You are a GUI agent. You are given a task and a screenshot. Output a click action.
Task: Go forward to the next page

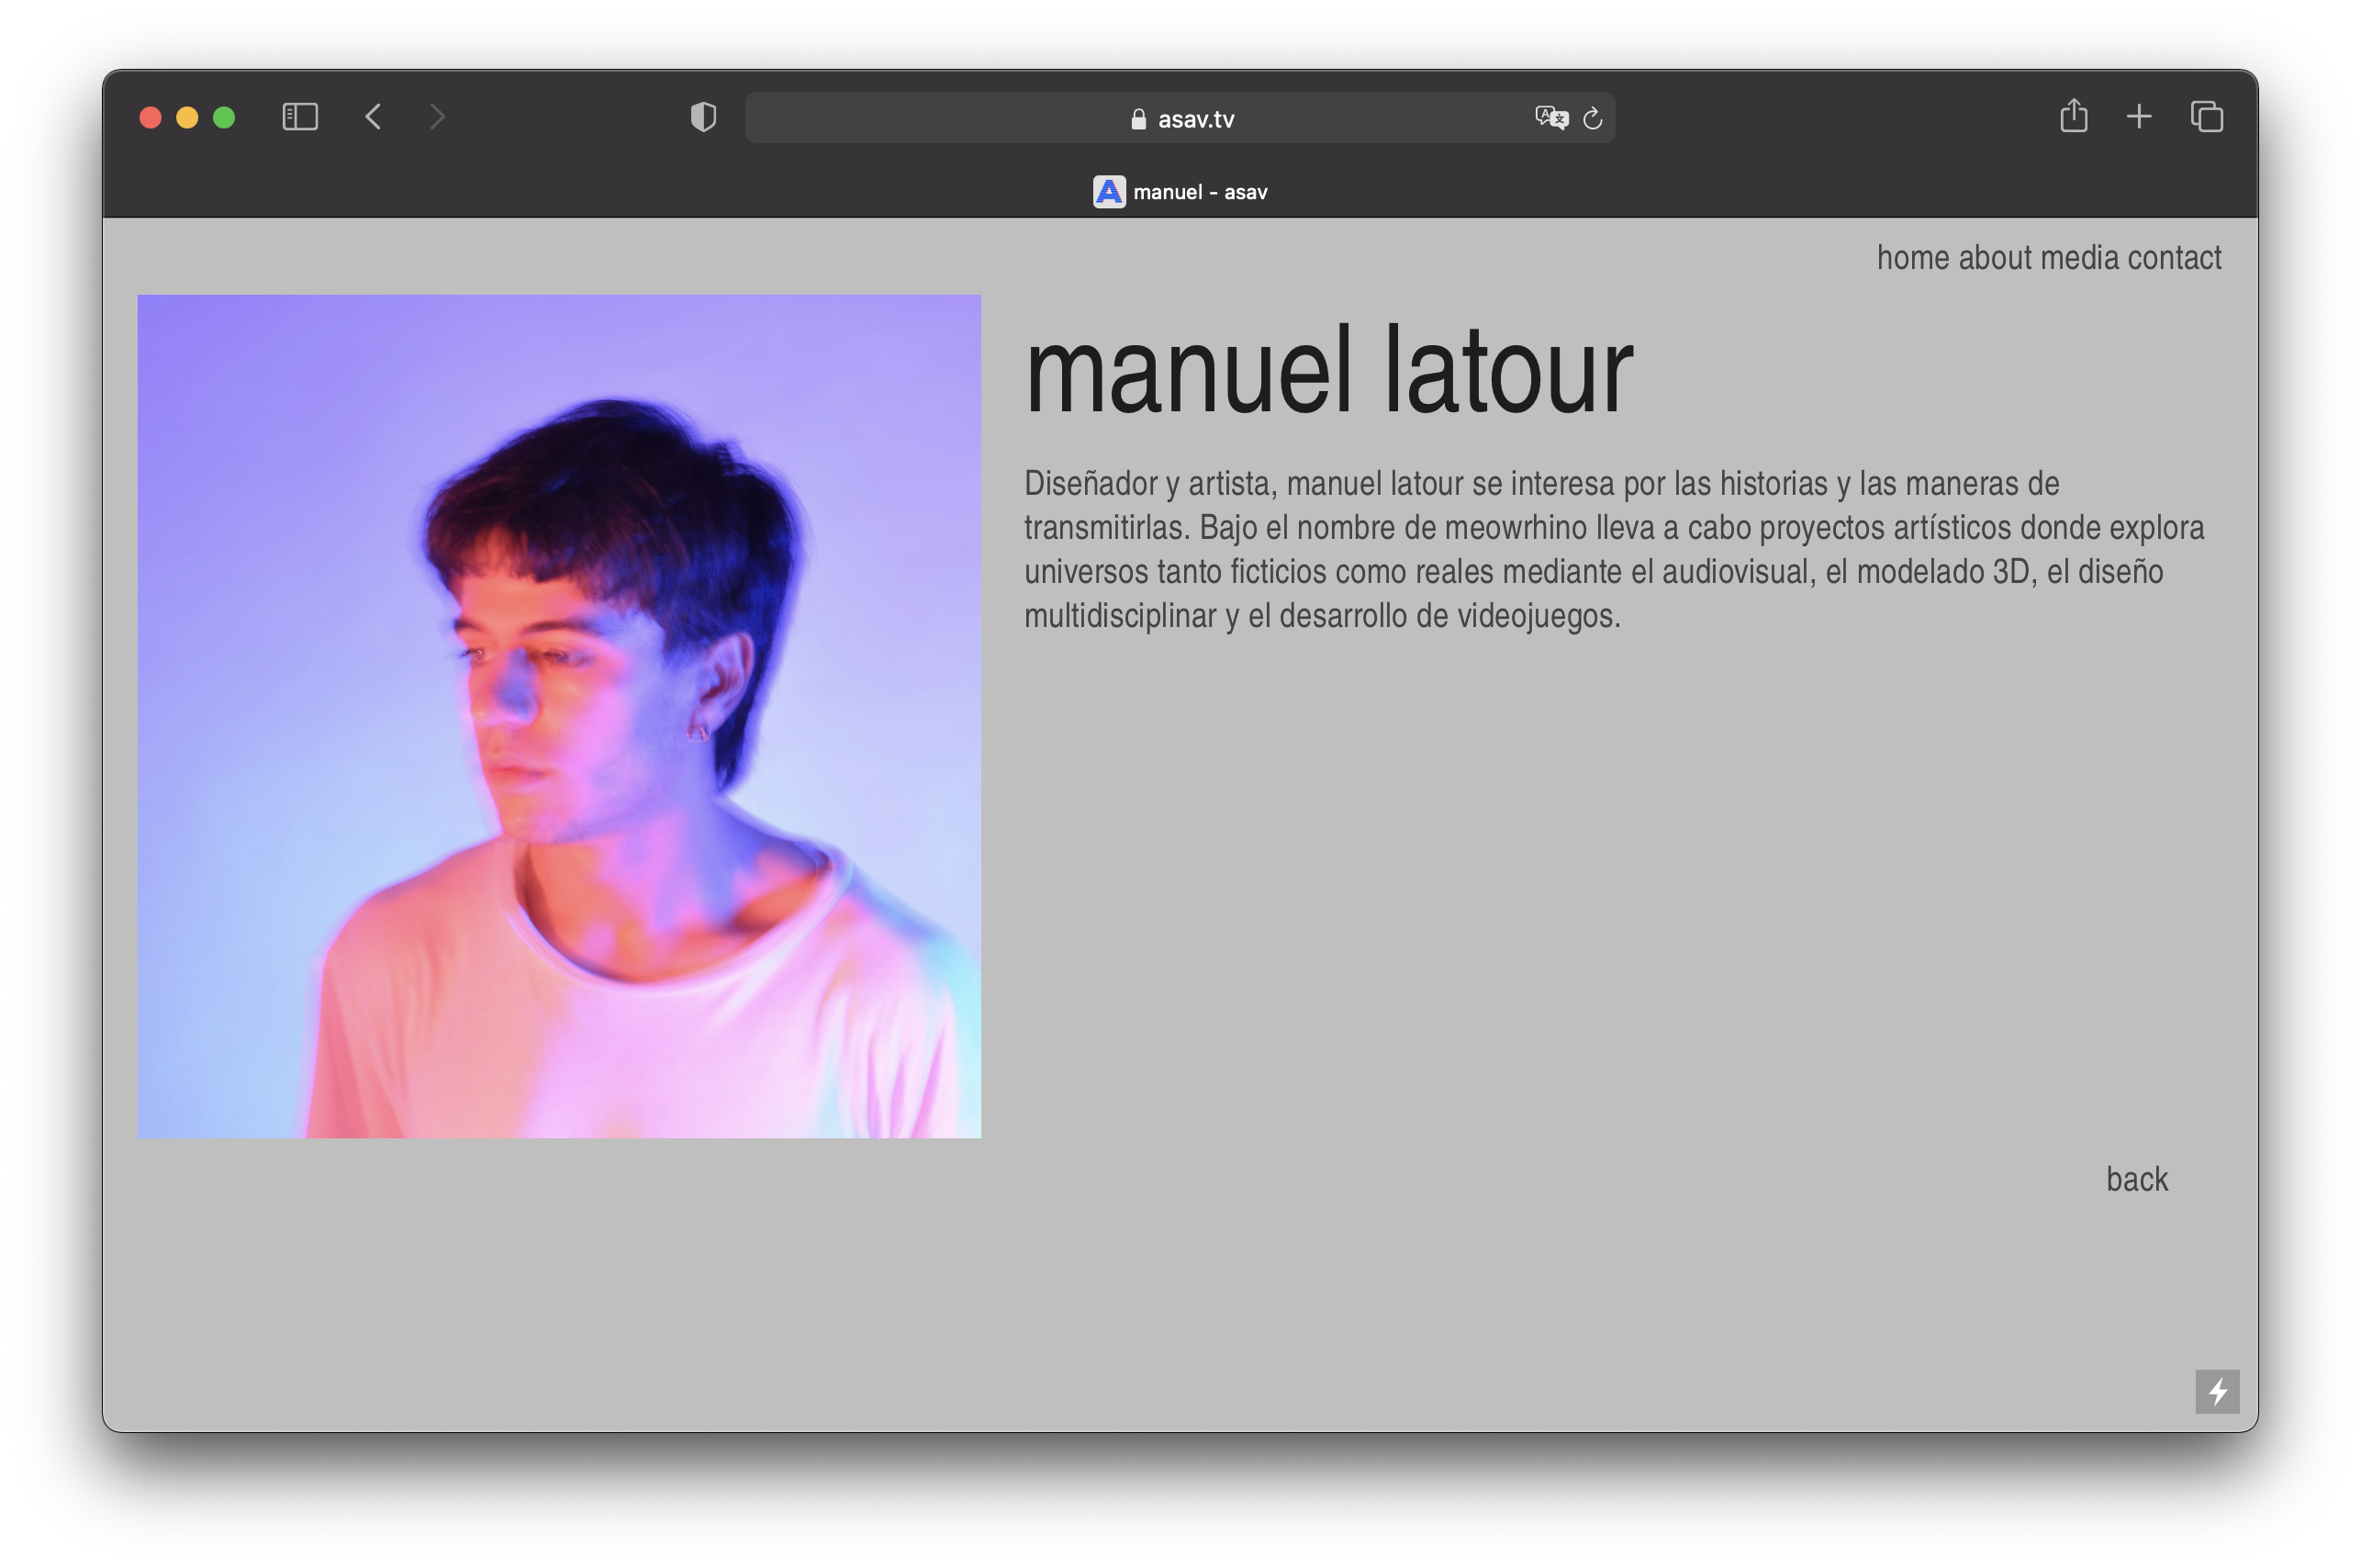(x=437, y=117)
